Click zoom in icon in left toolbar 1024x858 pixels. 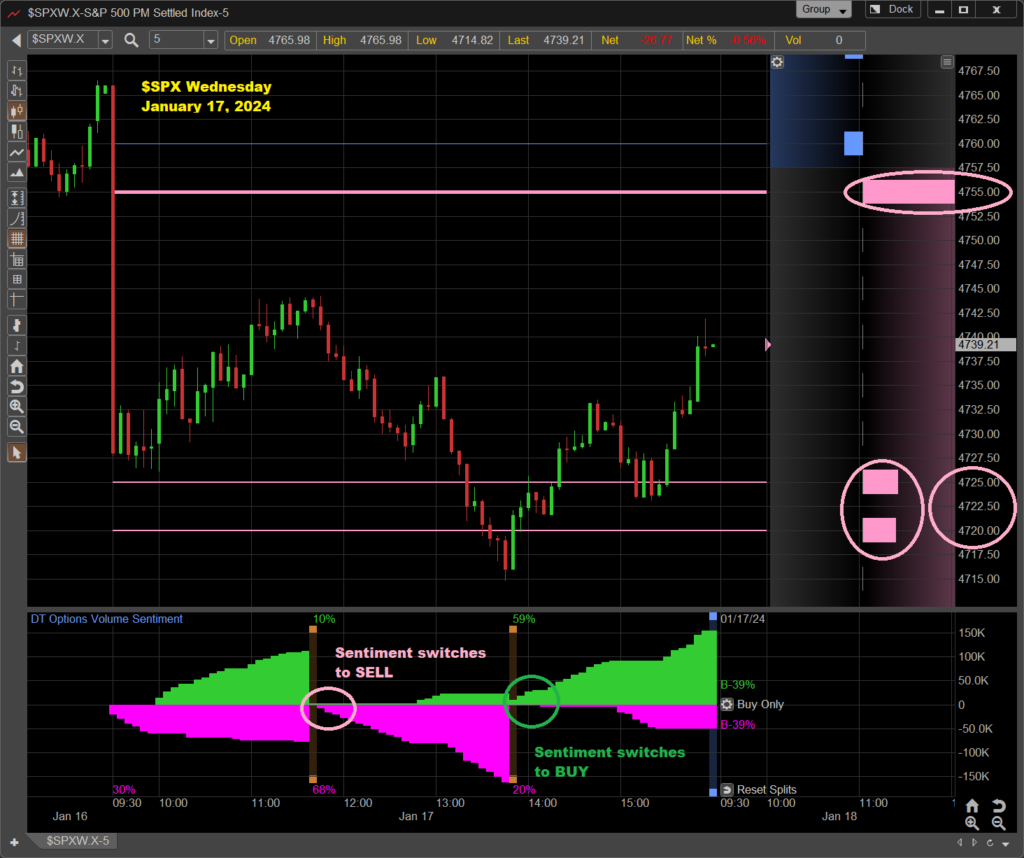(16, 406)
